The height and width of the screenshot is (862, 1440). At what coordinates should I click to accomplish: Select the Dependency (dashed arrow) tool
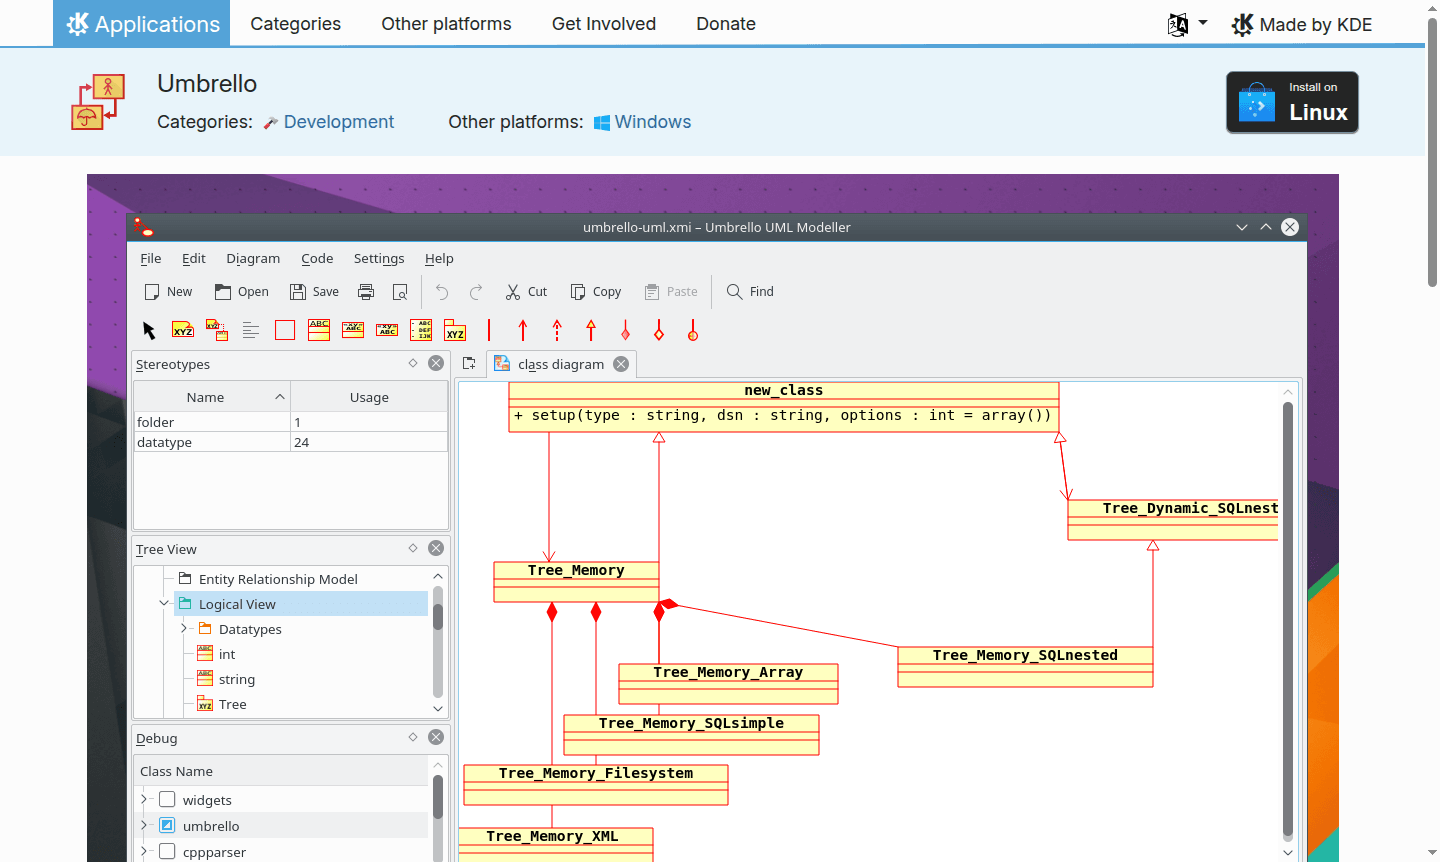pos(556,330)
